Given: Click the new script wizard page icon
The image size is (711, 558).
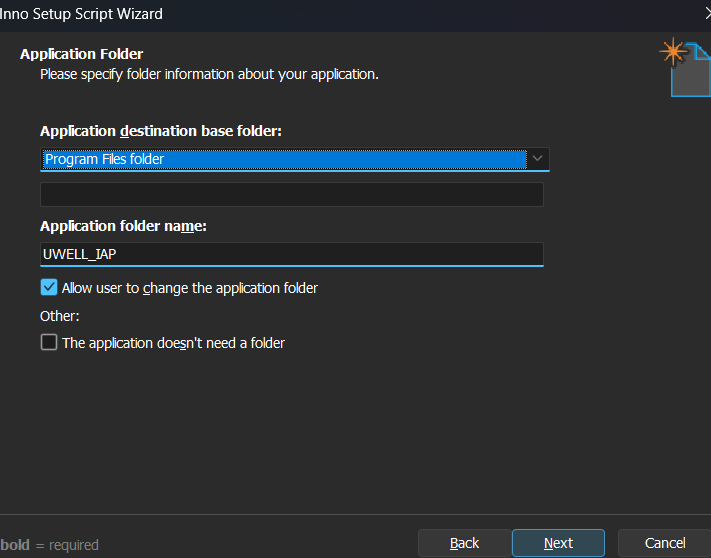Looking at the screenshot, I should (685, 67).
